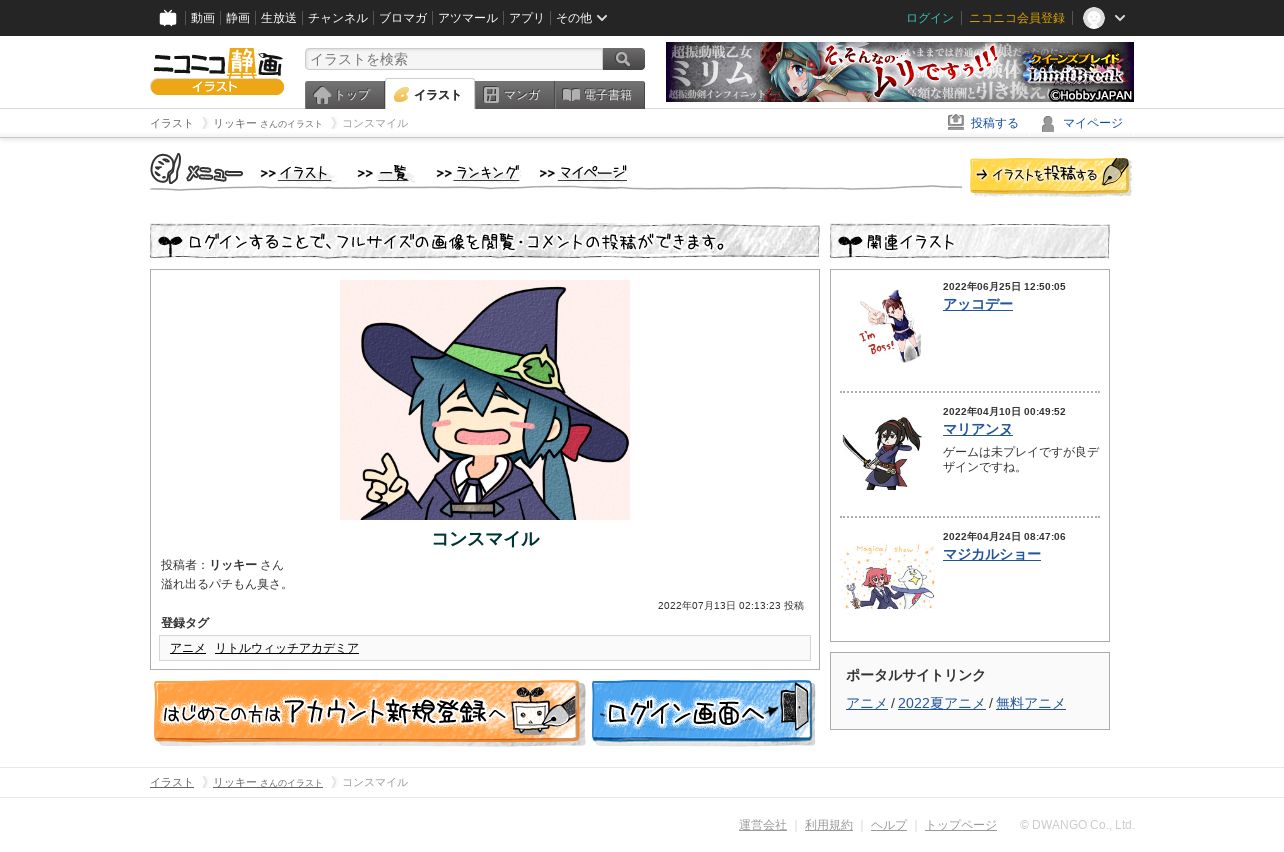This screenshot has height=852, width=1284.
Task: Open ブロマガ in top bar
Action: click(x=403, y=18)
